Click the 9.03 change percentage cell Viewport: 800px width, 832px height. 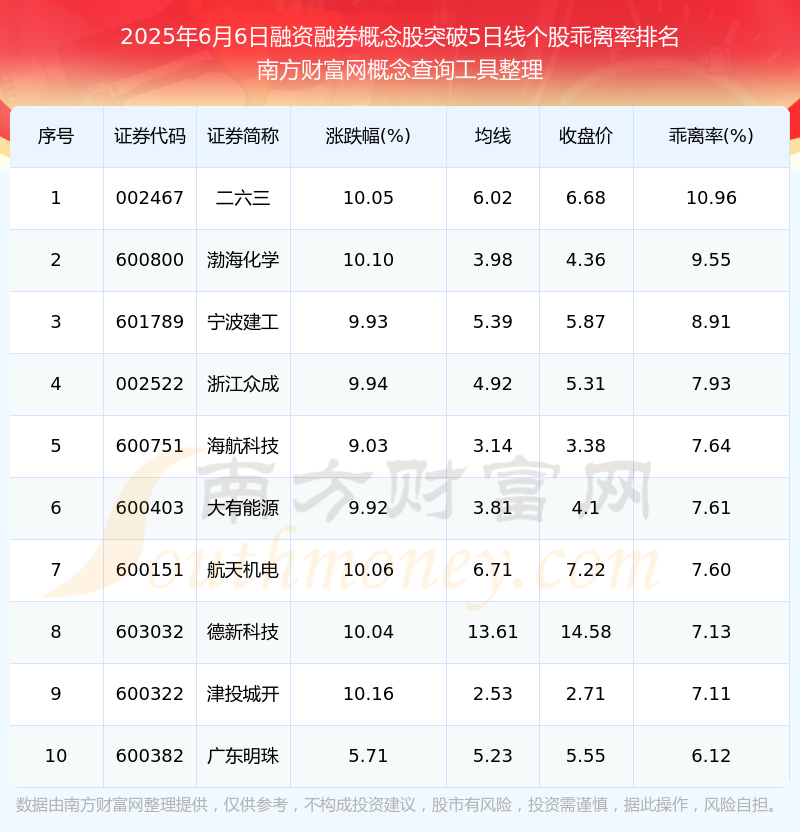click(x=368, y=446)
